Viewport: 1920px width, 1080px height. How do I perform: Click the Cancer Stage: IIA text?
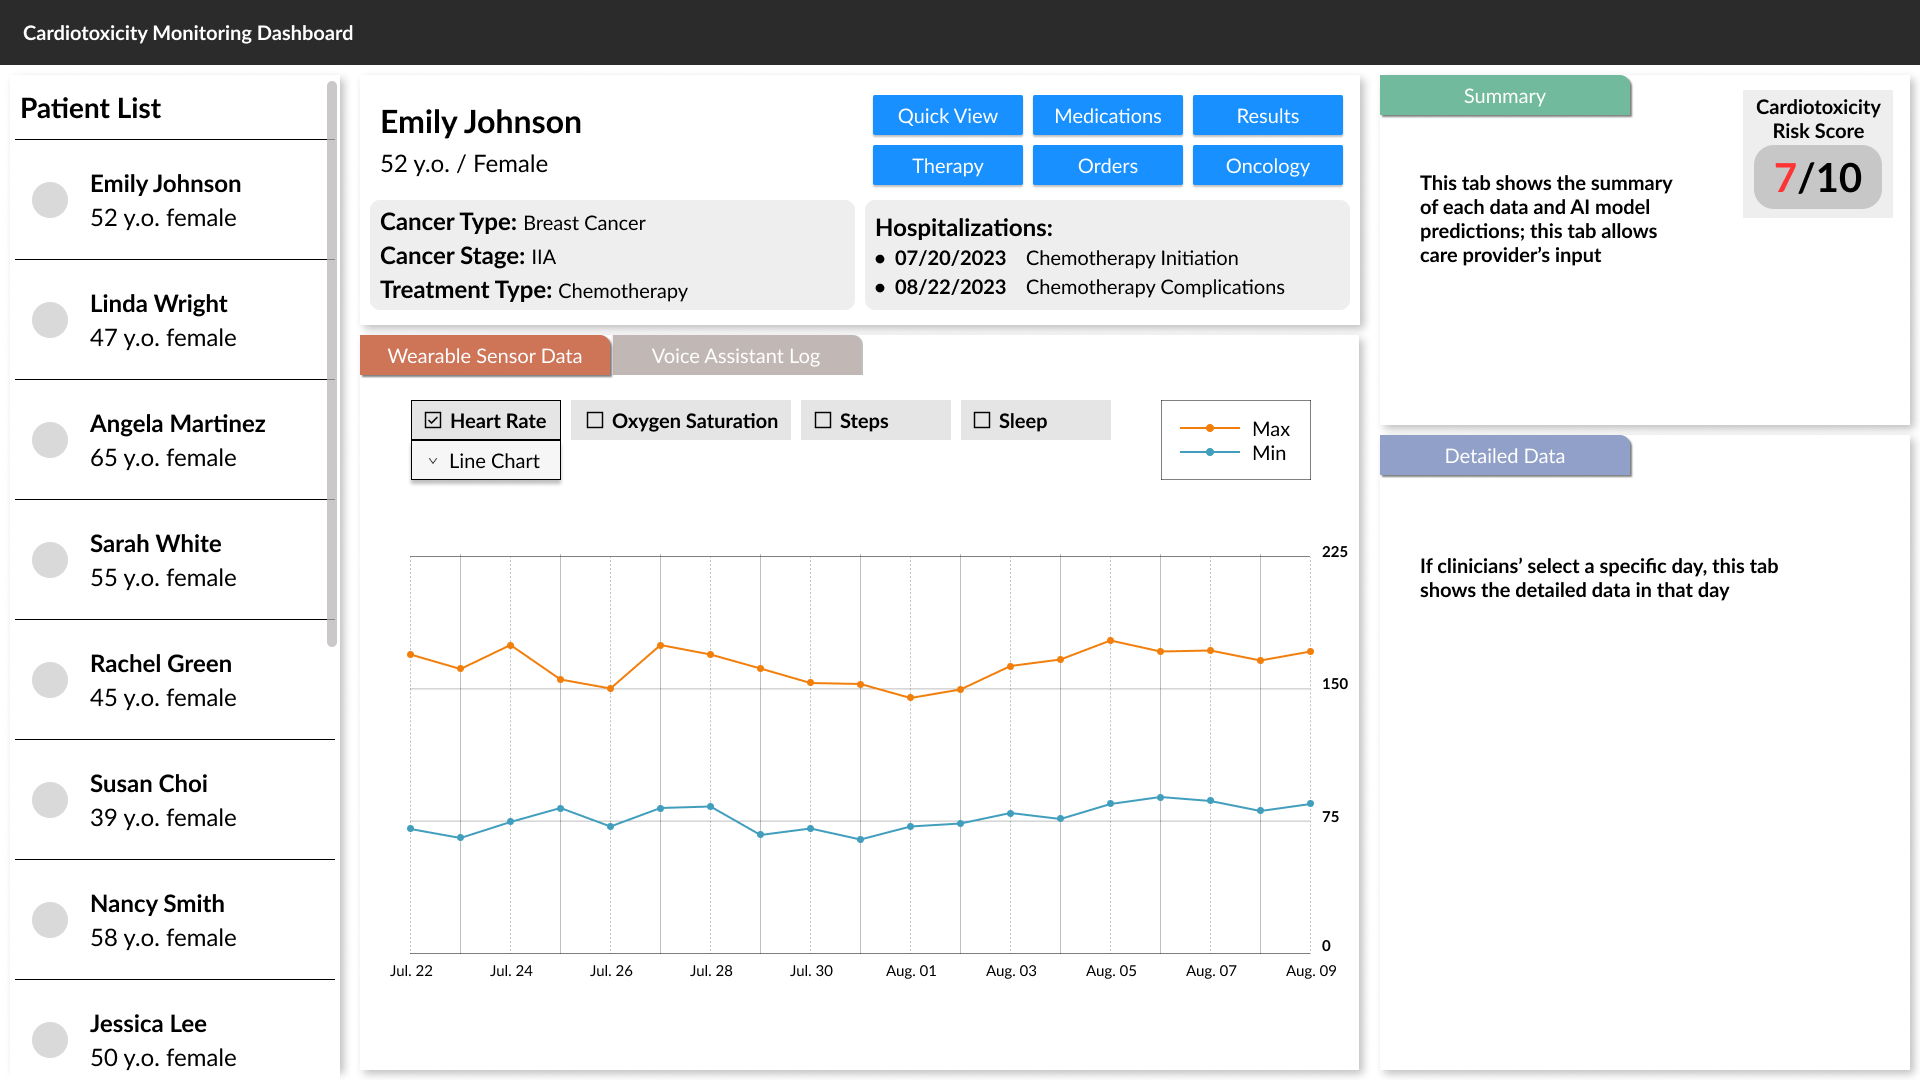coord(468,257)
